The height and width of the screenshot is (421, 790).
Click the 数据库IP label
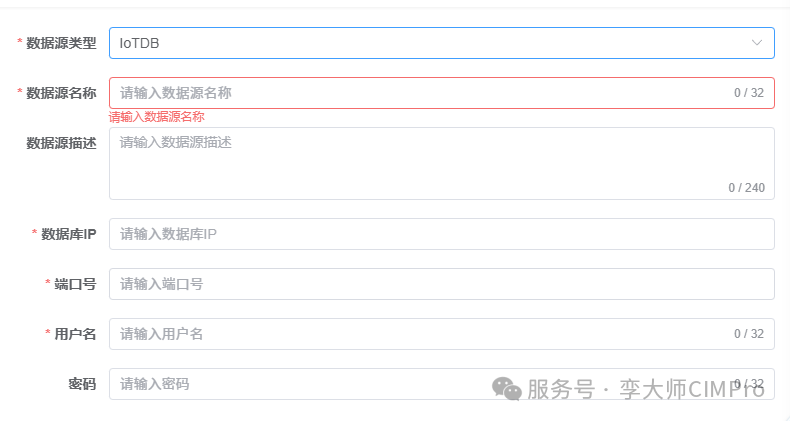[69, 234]
